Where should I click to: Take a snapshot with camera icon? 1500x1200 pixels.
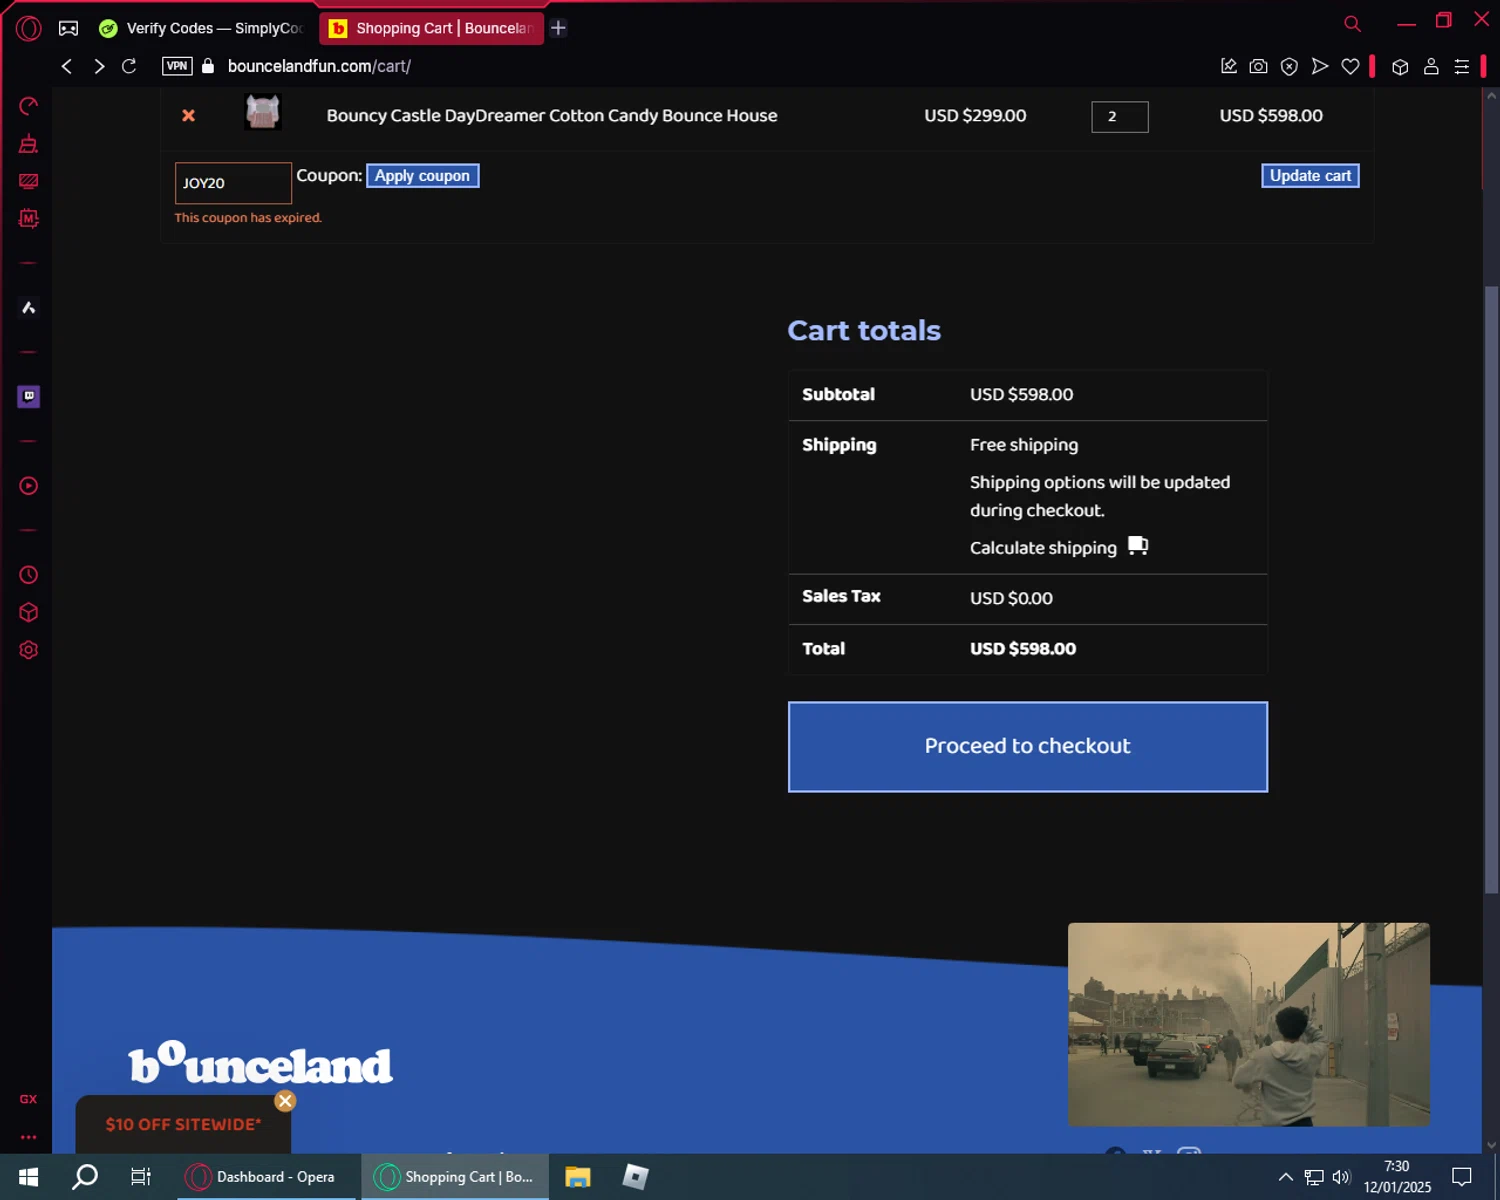pyautogui.click(x=1259, y=66)
